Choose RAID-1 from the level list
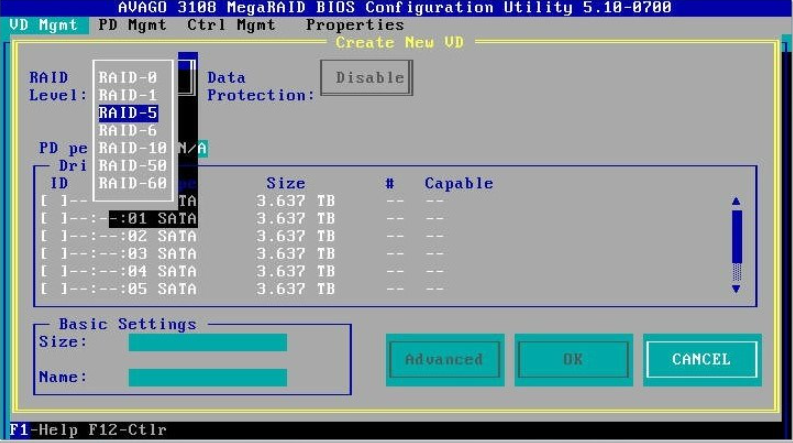Viewport: 793px width, 443px height. pyautogui.click(x=128, y=95)
